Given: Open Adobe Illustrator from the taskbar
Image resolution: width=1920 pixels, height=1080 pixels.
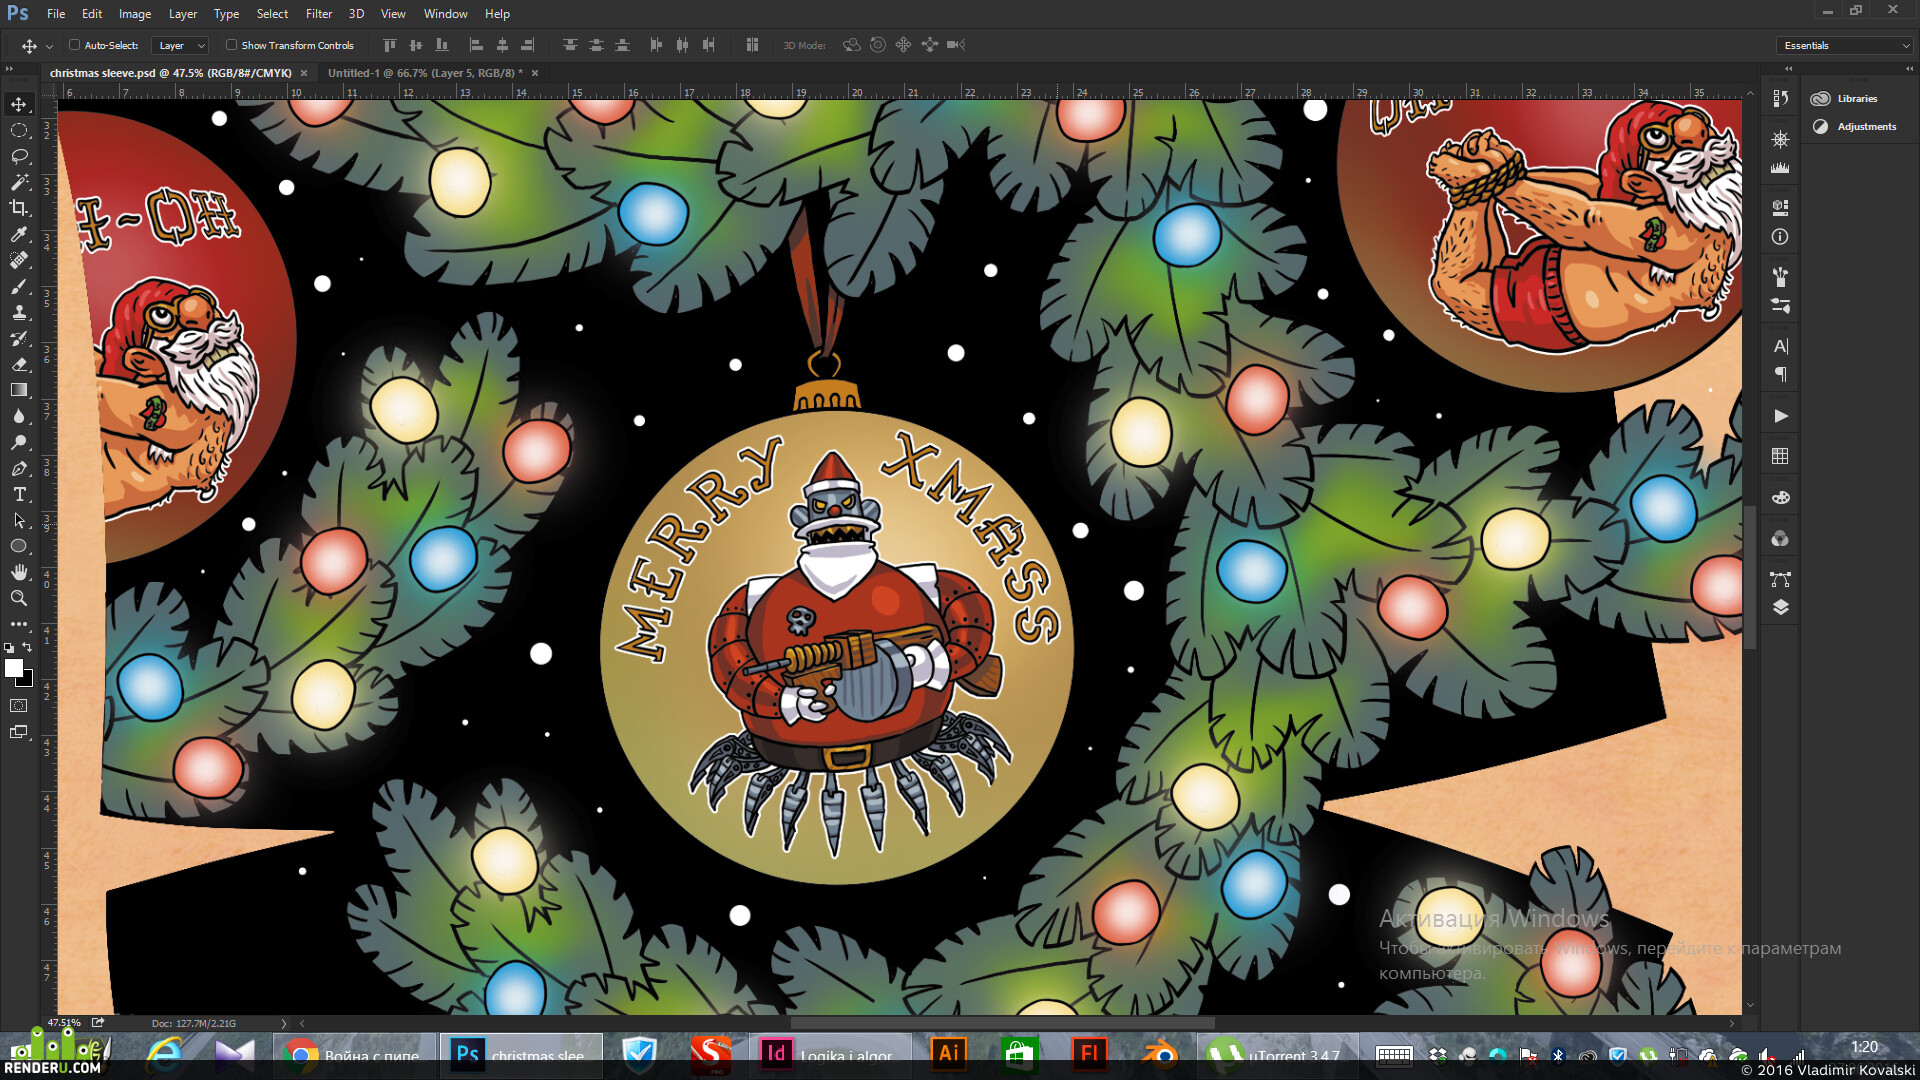Looking at the screenshot, I should (x=948, y=1053).
